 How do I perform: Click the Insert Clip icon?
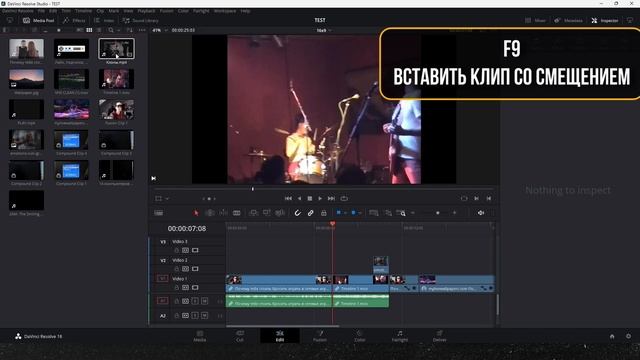click(x=253, y=213)
